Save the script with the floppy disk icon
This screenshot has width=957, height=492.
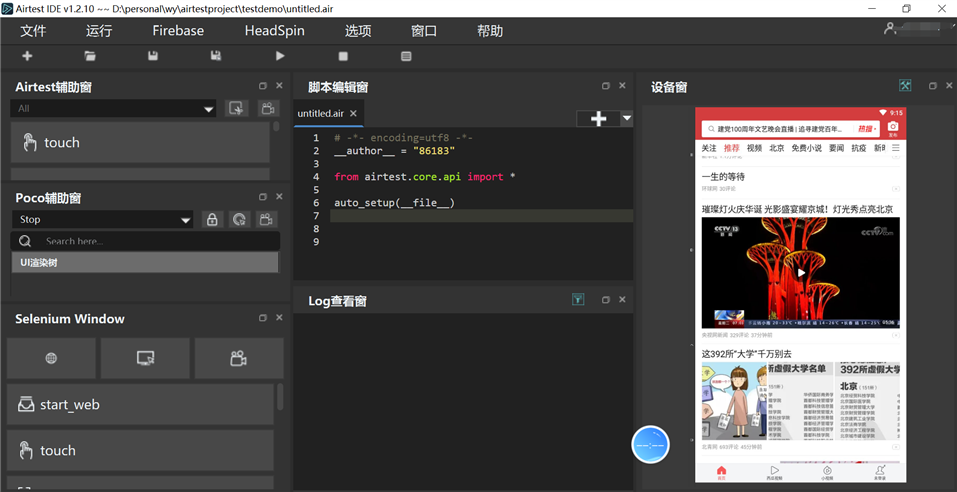153,56
